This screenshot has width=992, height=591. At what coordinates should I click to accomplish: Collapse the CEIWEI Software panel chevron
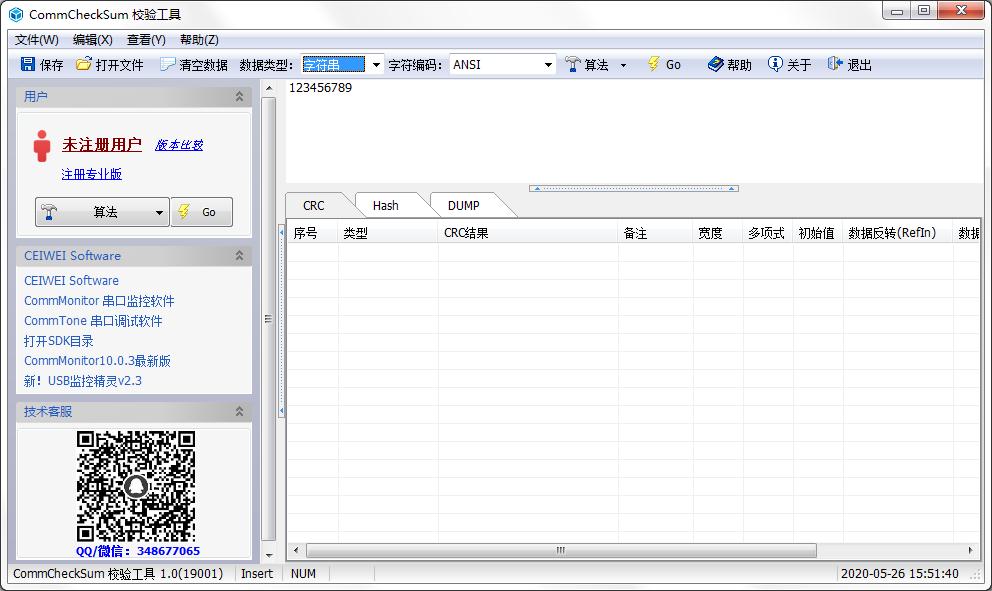(240, 255)
